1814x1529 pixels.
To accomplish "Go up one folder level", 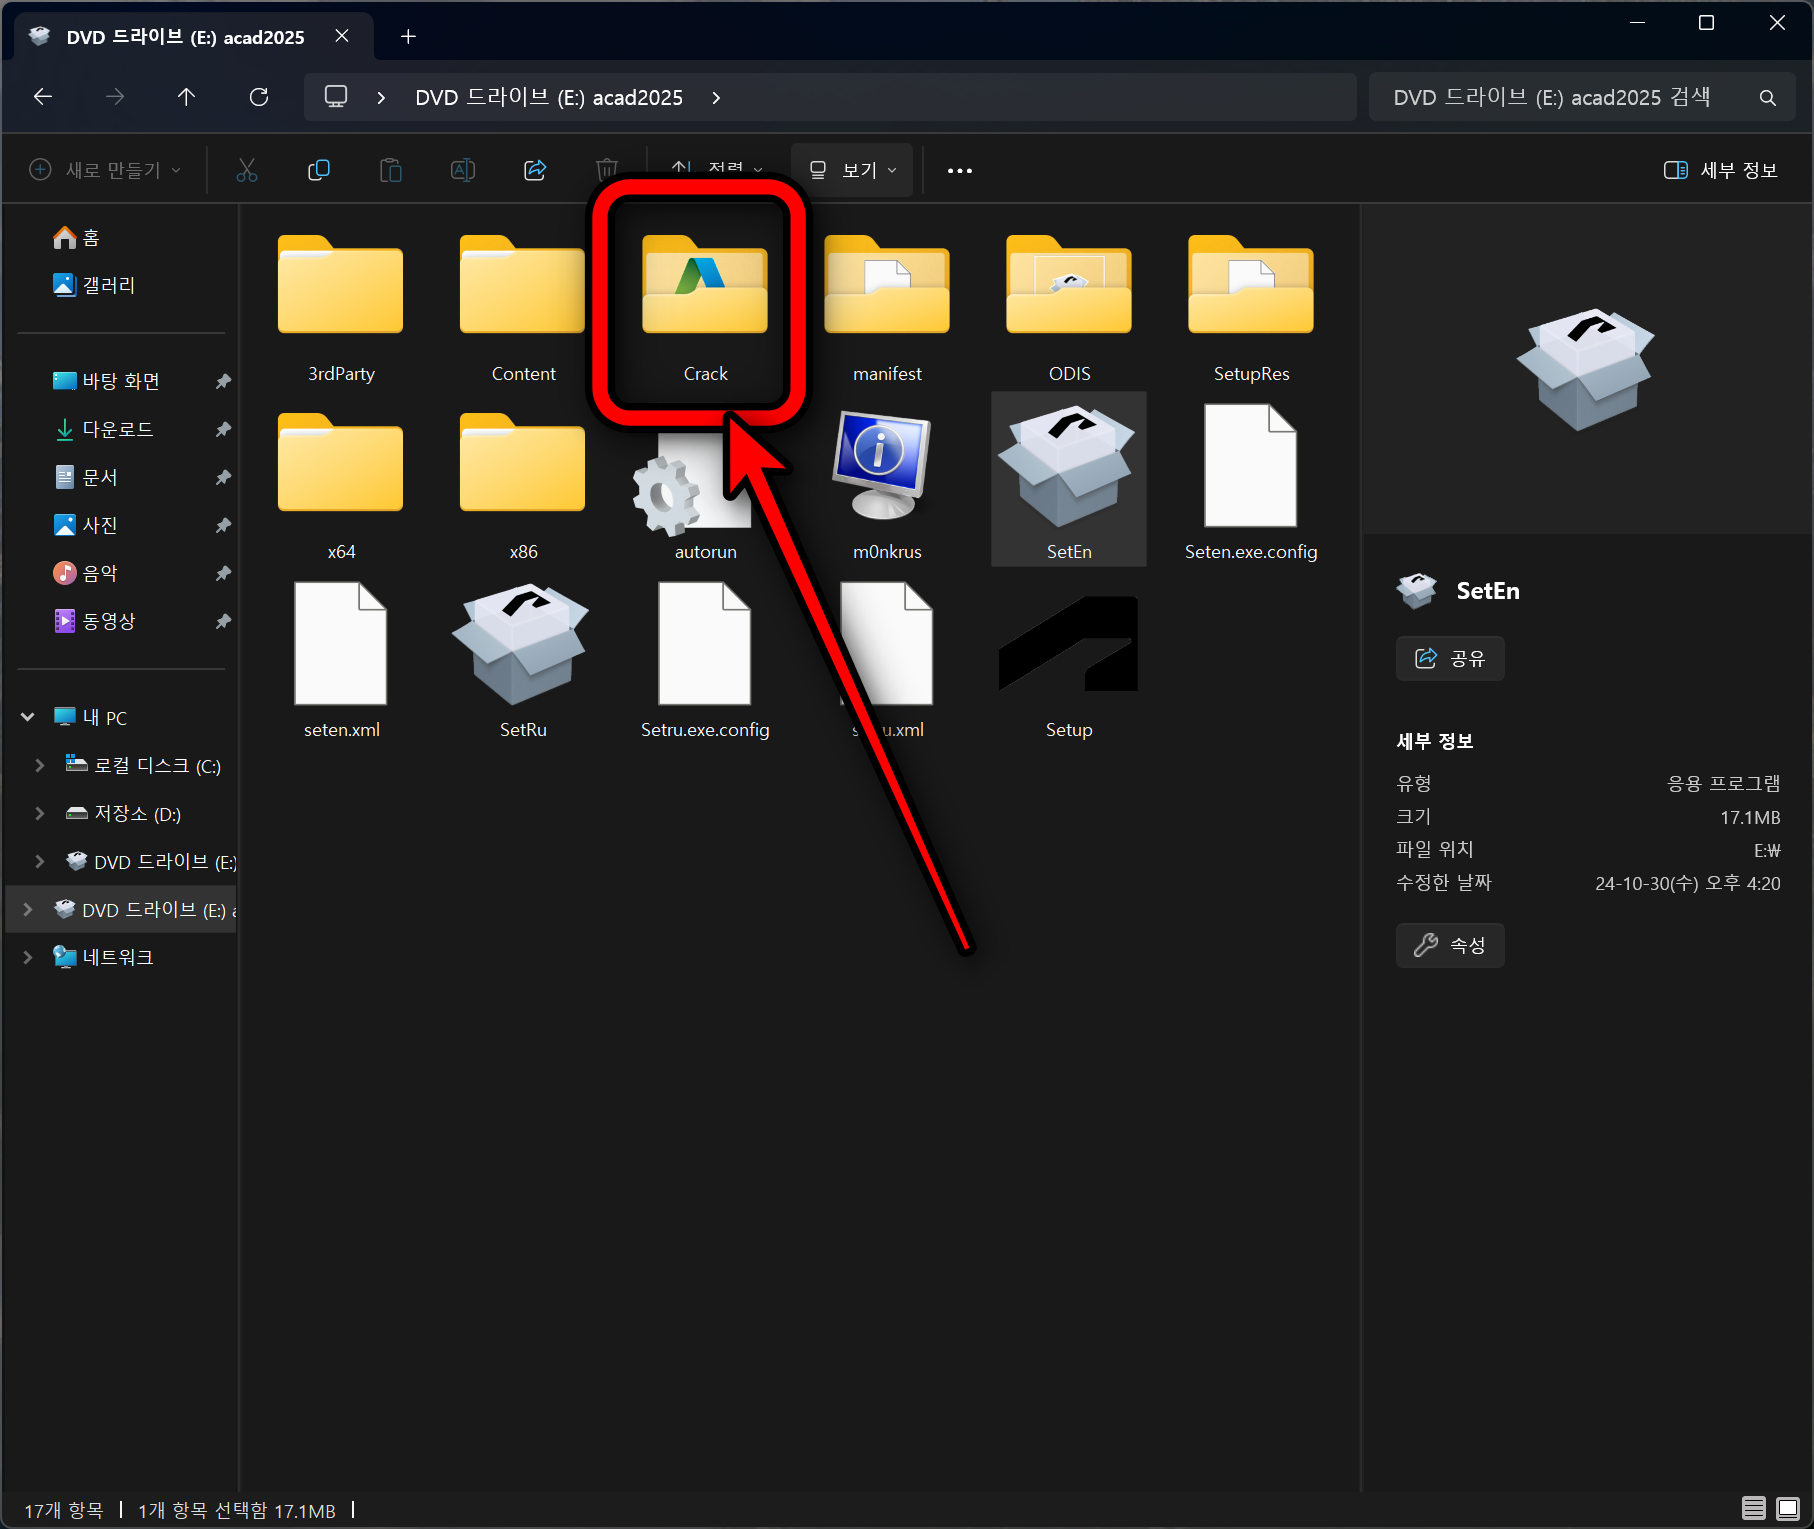I will coord(186,97).
